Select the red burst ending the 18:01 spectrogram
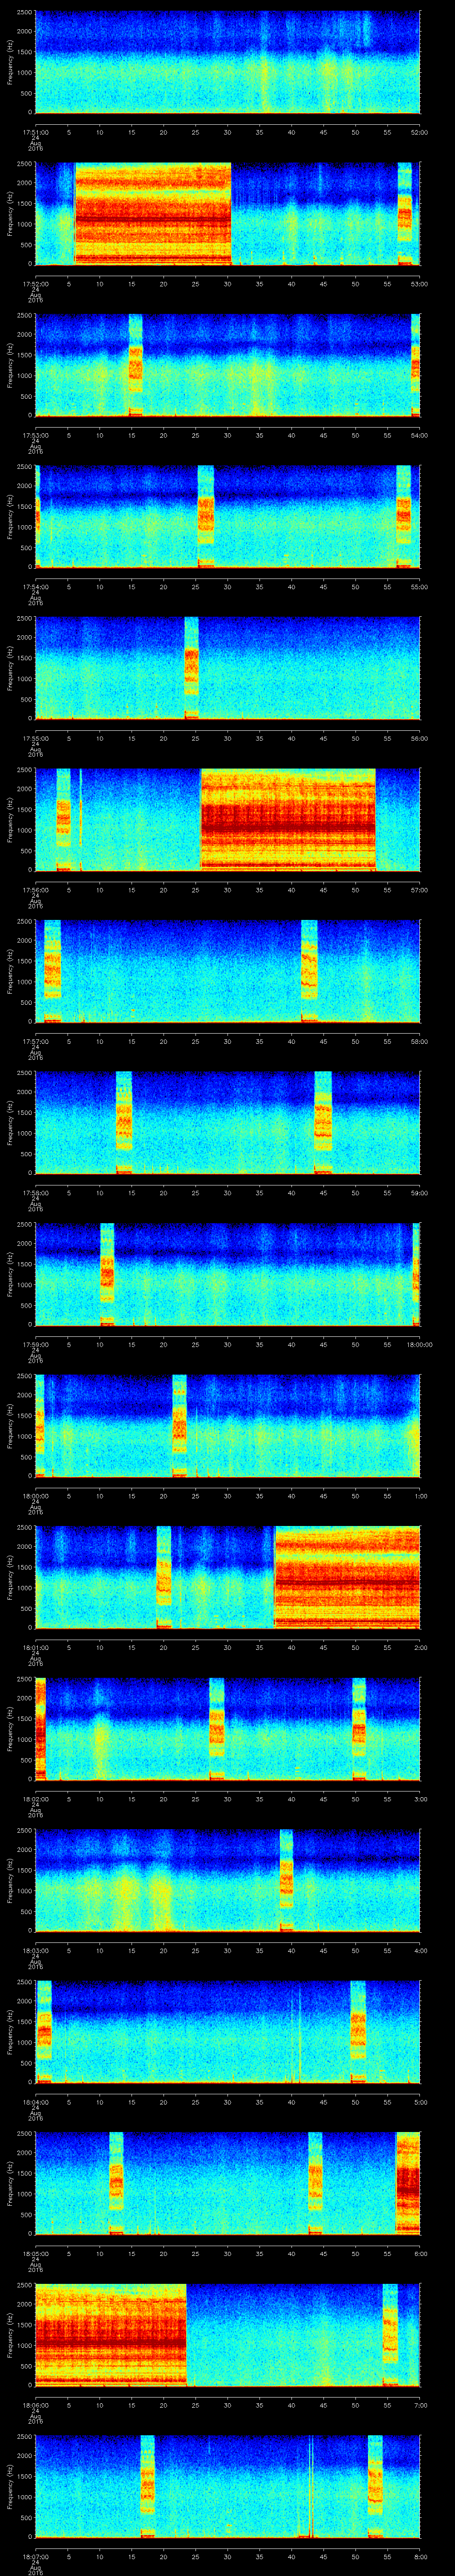Viewport: 455px width, 2576px height. point(347,1577)
